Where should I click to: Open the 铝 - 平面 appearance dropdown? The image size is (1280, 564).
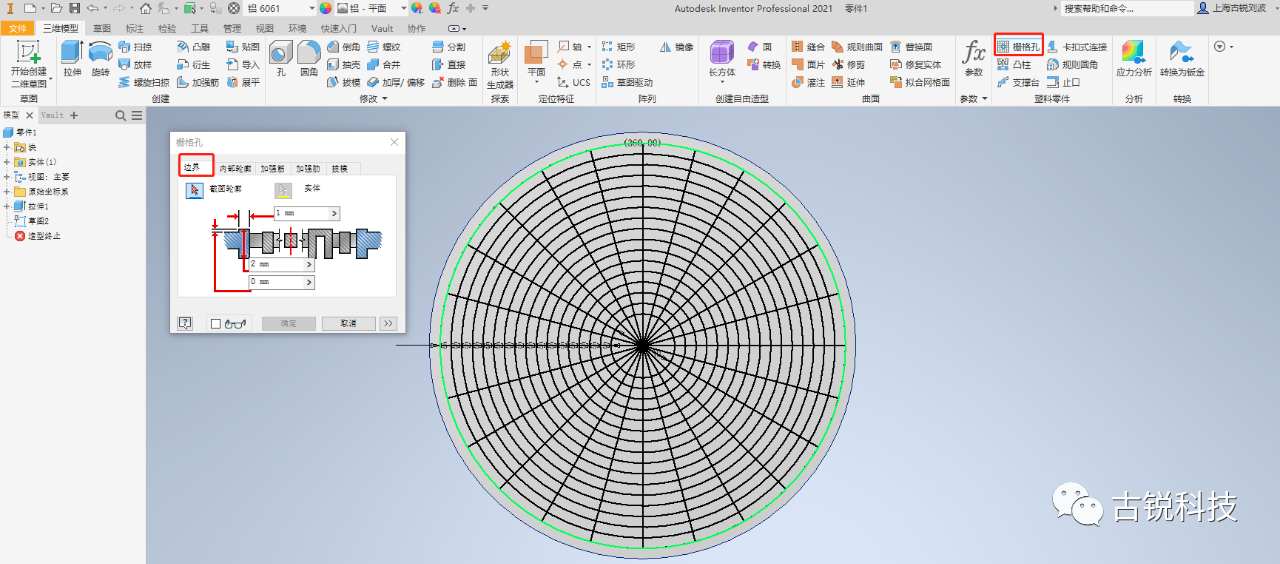(403, 7)
